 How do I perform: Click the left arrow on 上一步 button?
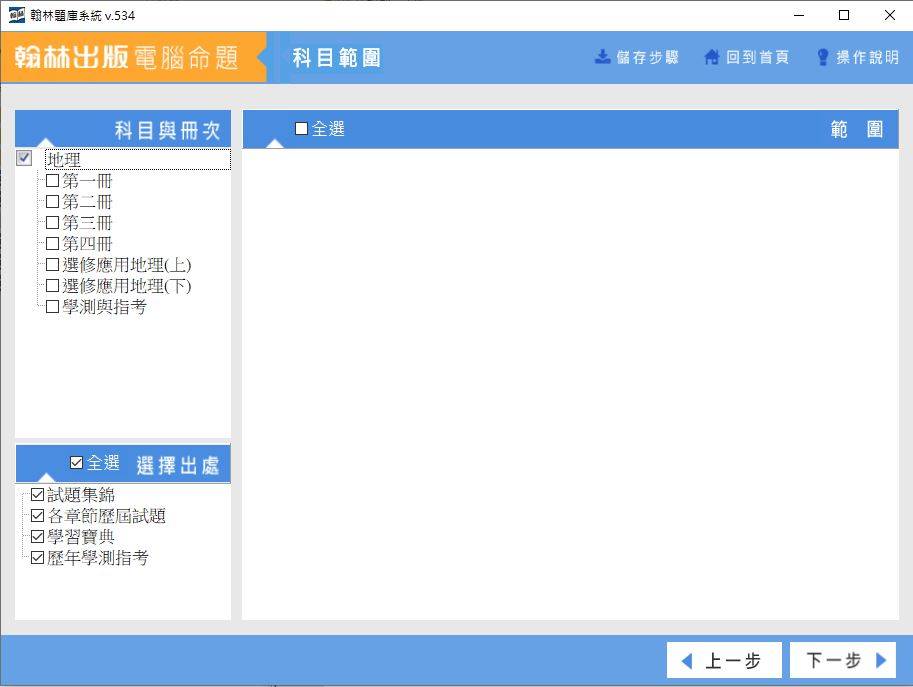tap(687, 661)
